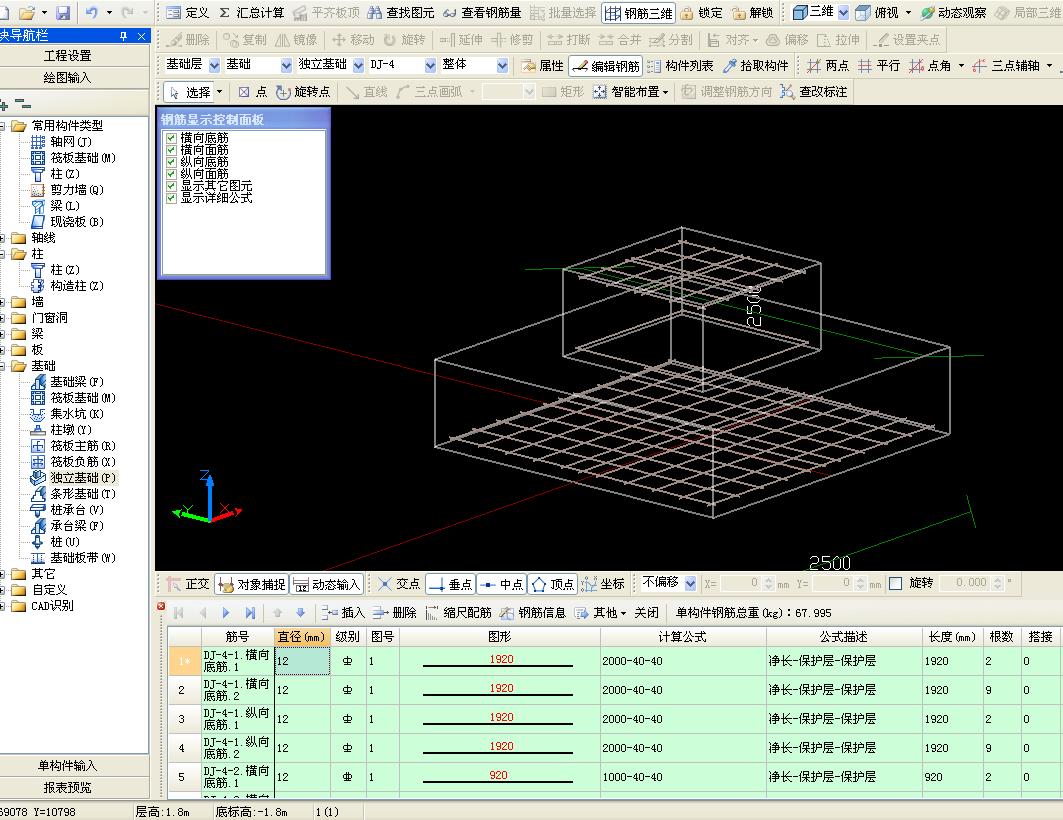Go to next rebar record arrow
Screen dimensions: 1063x820
(x=226, y=613)
